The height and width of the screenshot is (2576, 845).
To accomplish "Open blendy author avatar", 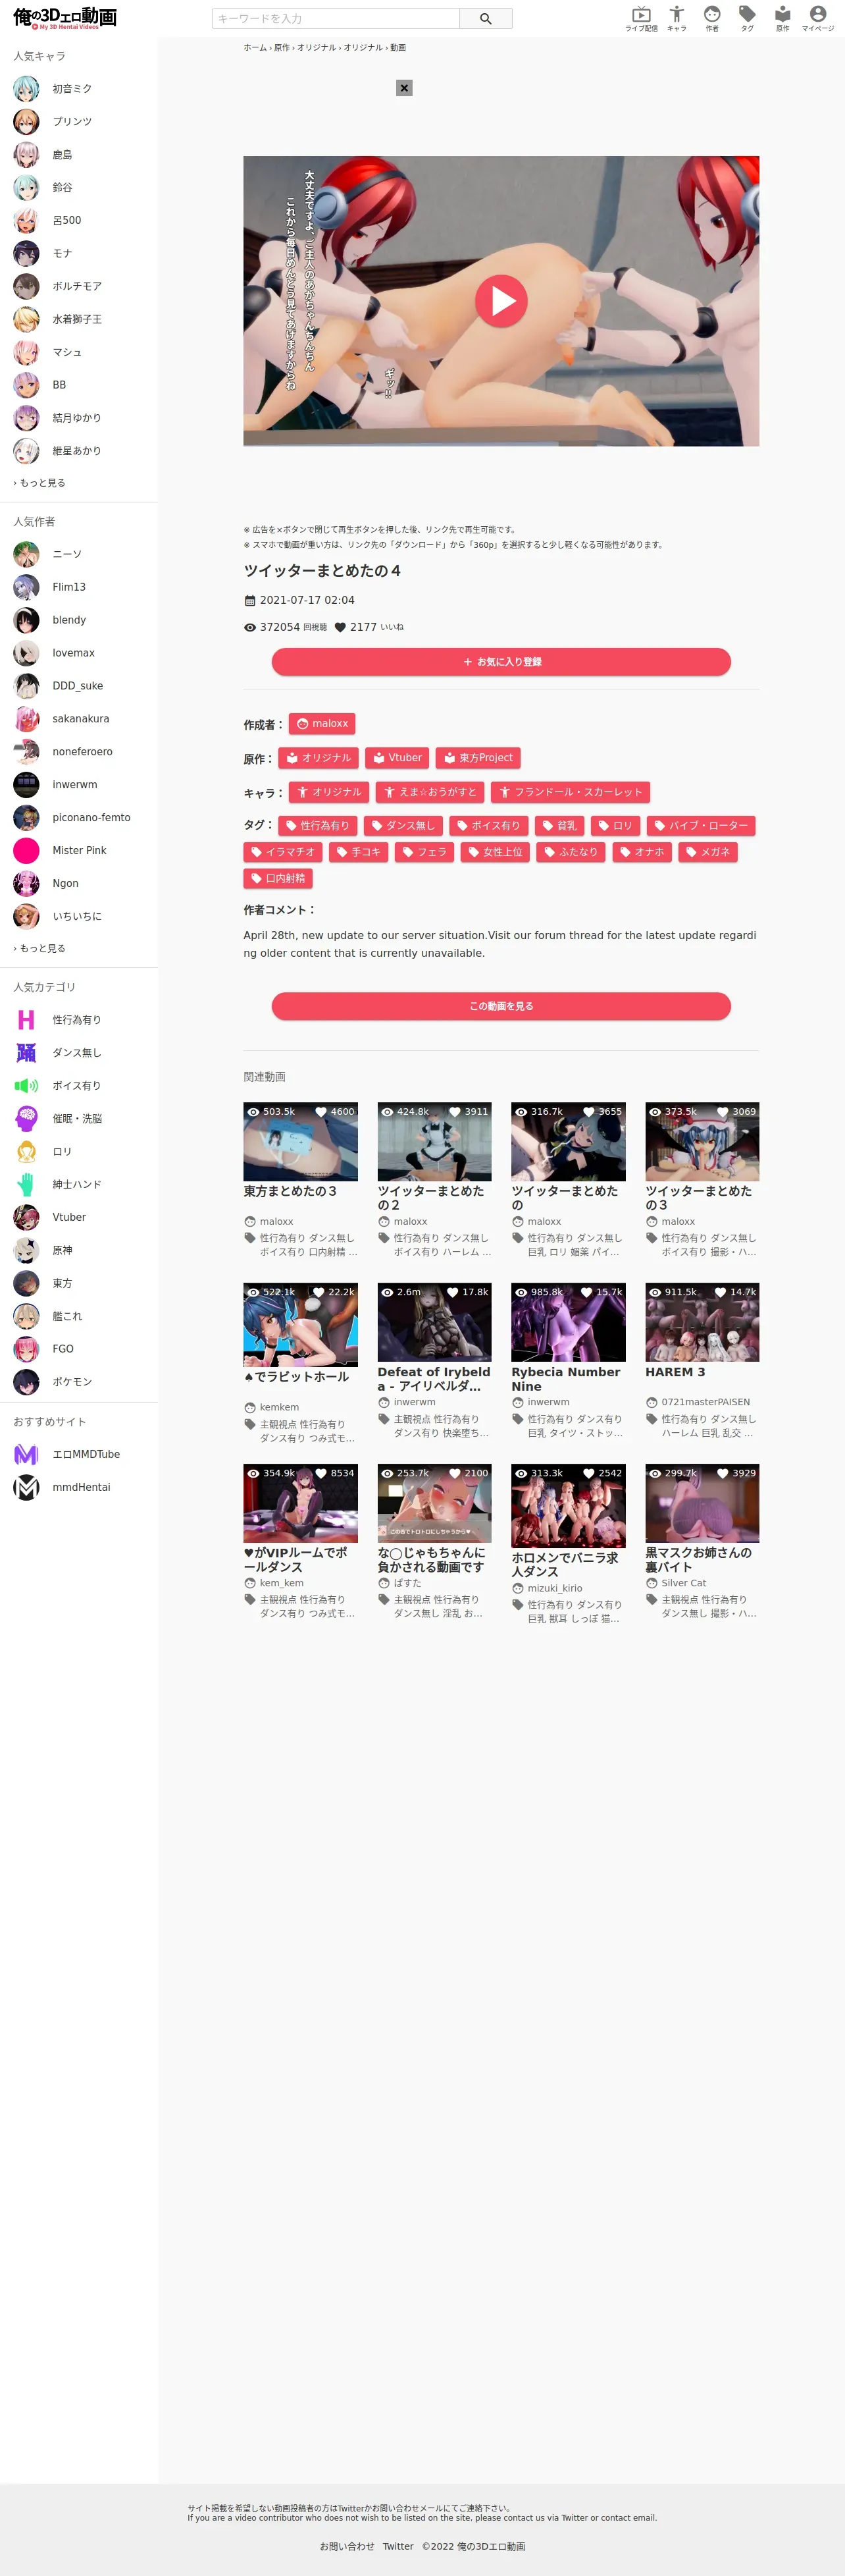I will [x=26, y=620].
